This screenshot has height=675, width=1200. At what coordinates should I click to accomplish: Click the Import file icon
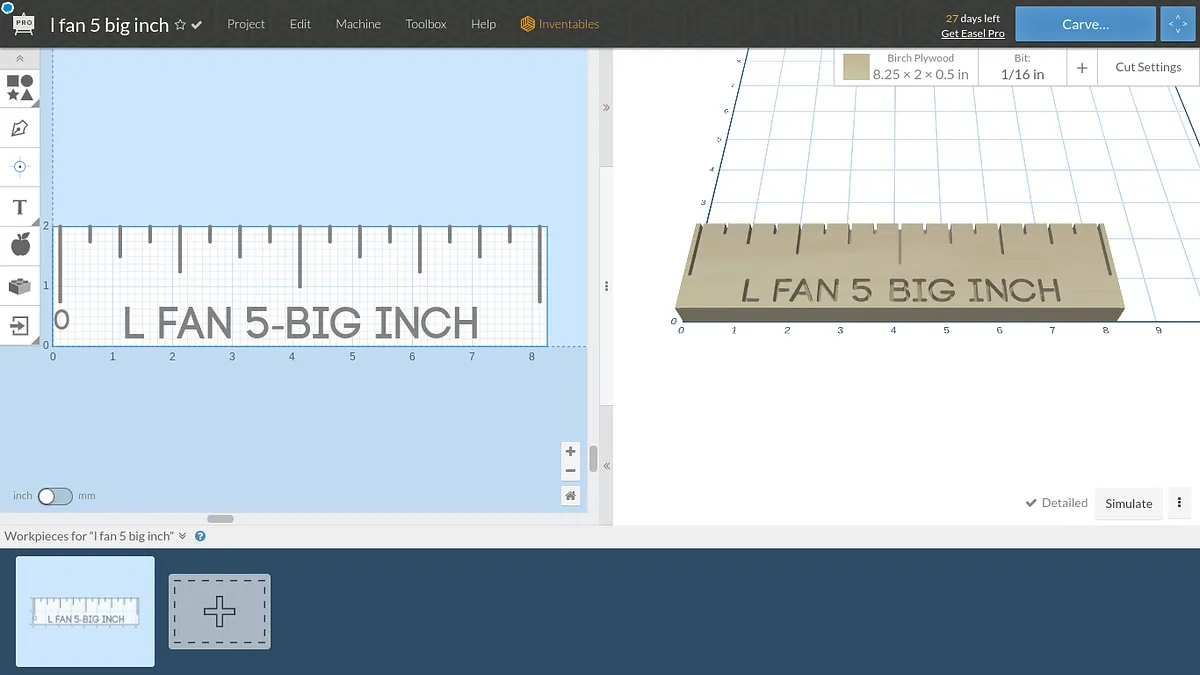click(x=19, y=325)
